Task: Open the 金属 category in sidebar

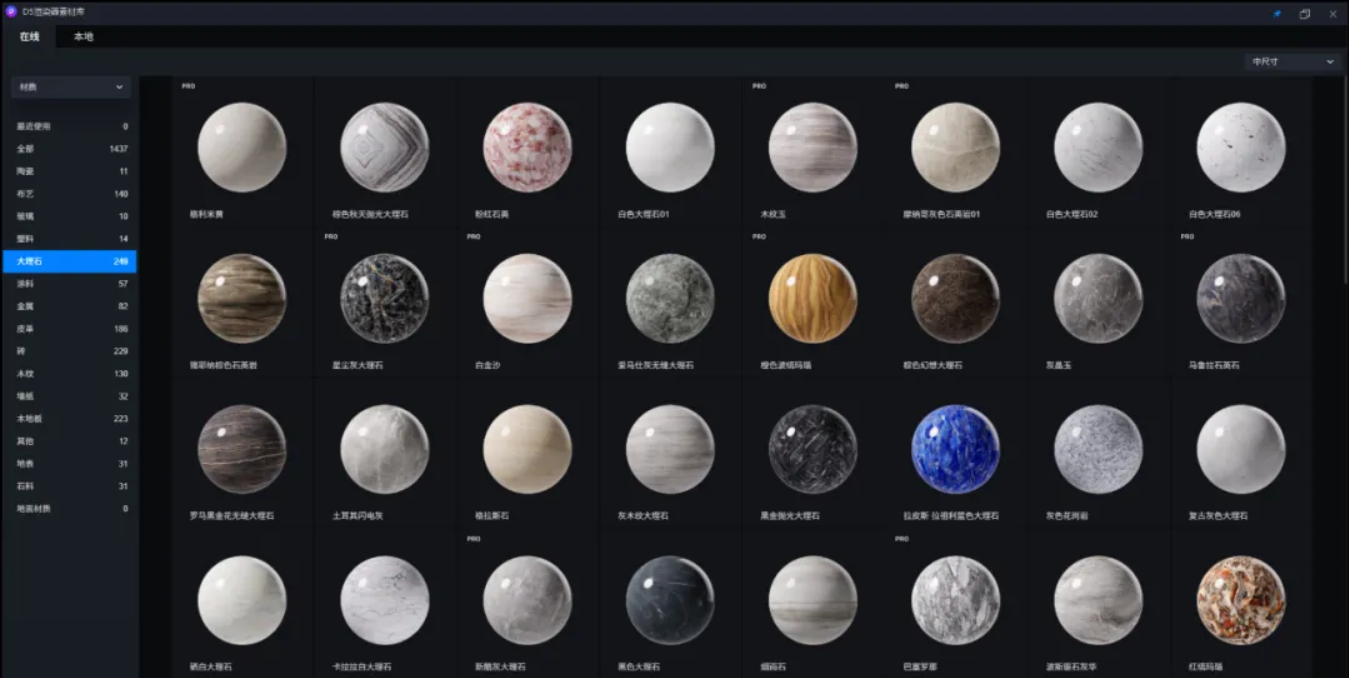Action: (70, 306)
